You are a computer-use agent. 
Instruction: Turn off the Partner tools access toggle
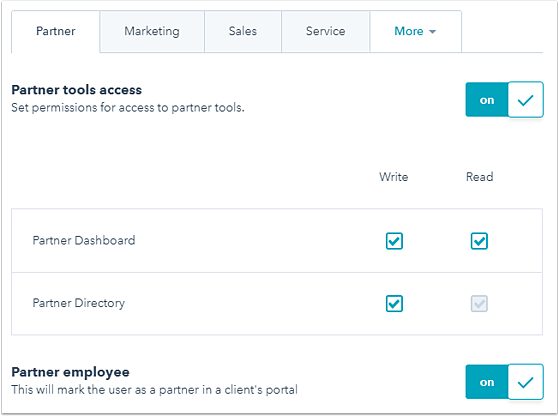(504, 99)
